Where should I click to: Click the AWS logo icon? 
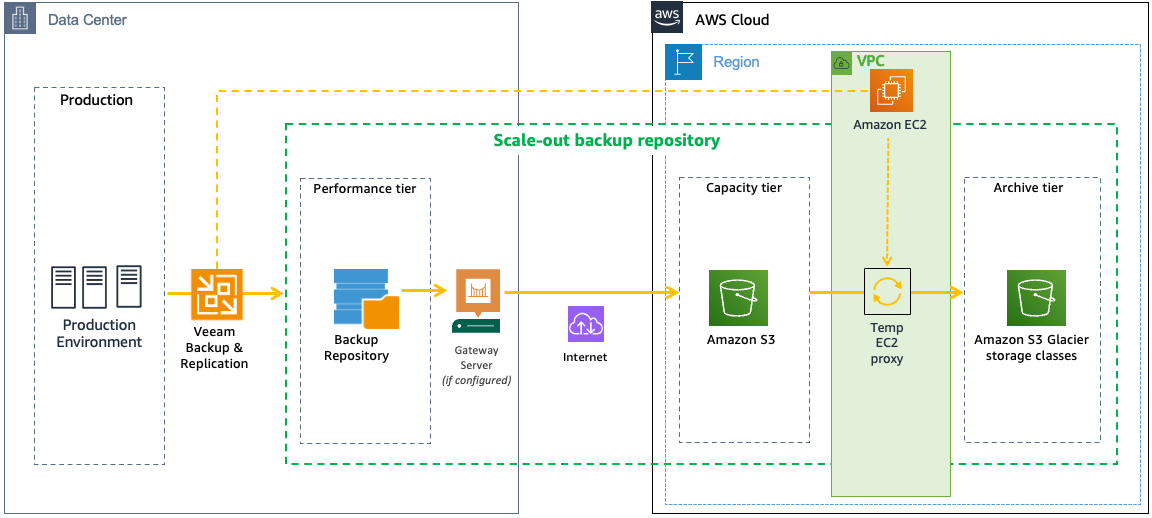[667, 17]
